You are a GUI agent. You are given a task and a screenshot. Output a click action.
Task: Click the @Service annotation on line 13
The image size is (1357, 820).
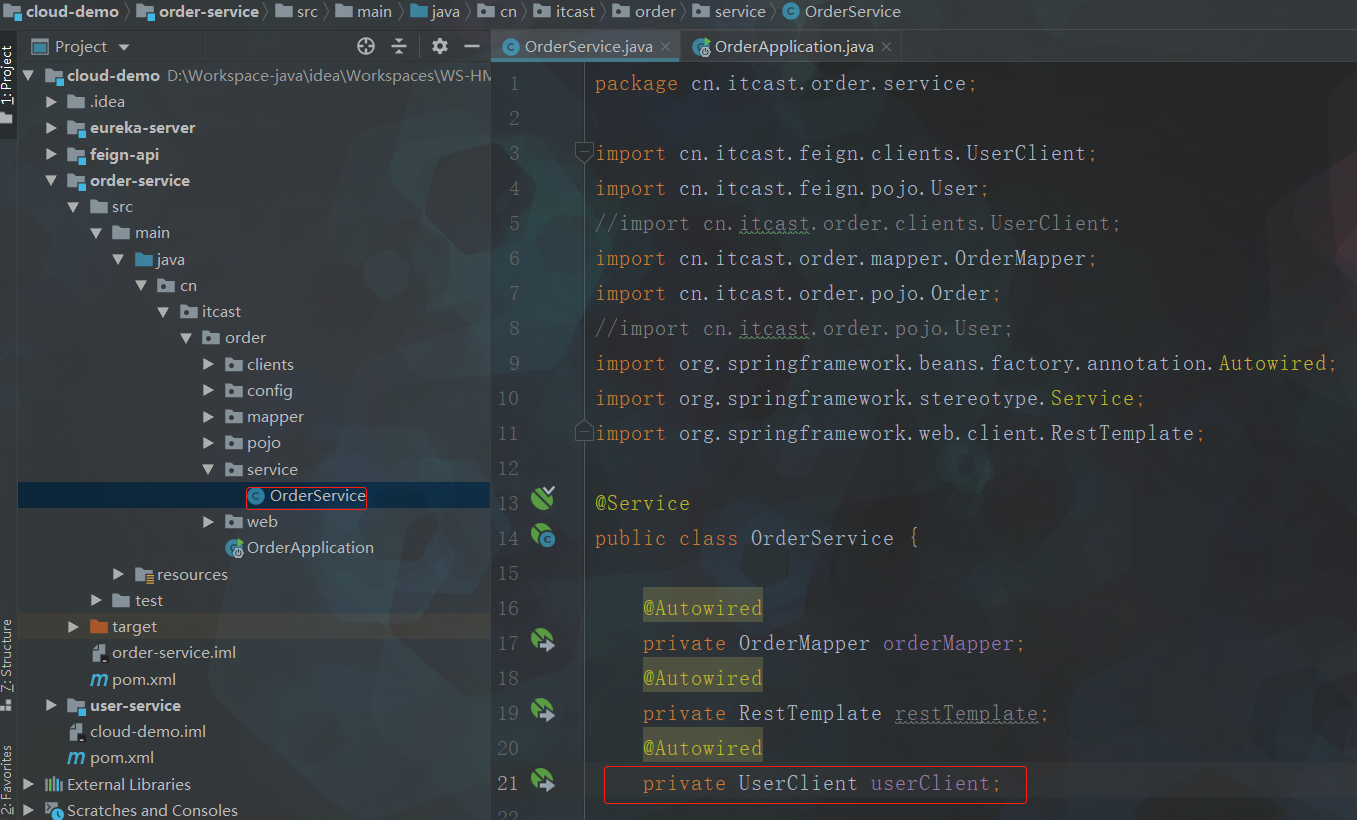[x=642, y=503]
